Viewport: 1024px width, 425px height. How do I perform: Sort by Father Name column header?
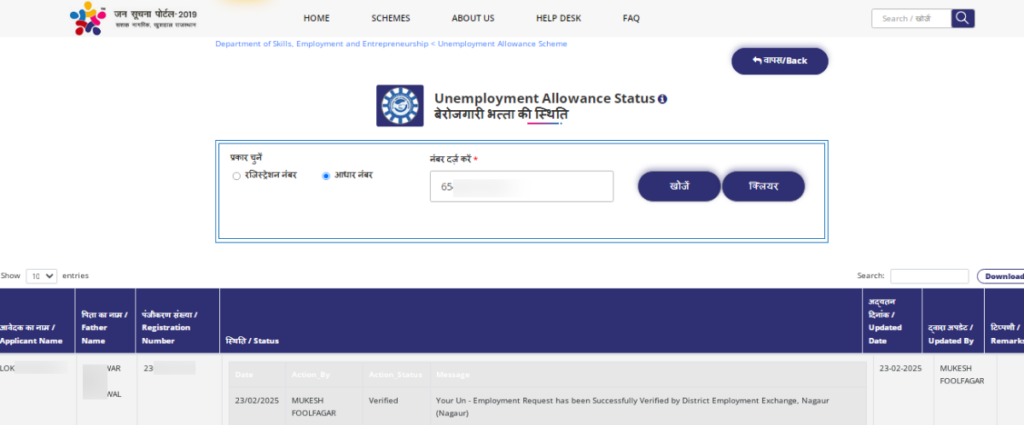[x=105, y=321]
